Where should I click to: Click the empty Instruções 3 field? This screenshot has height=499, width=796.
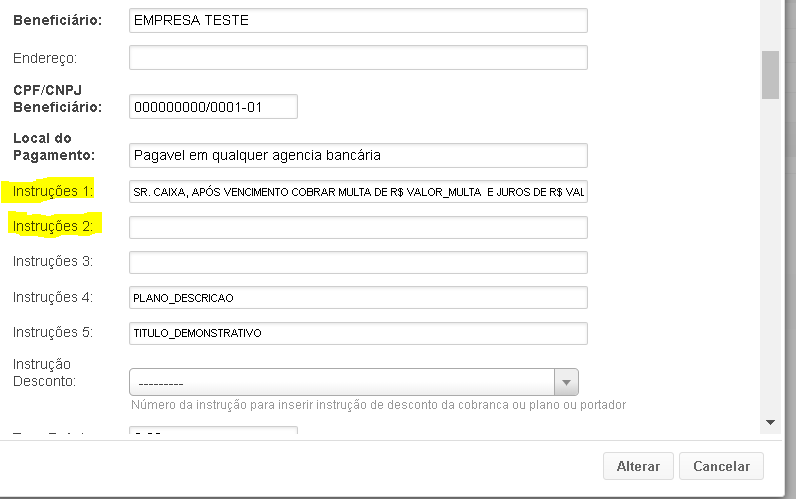click(x=358, y=262)
